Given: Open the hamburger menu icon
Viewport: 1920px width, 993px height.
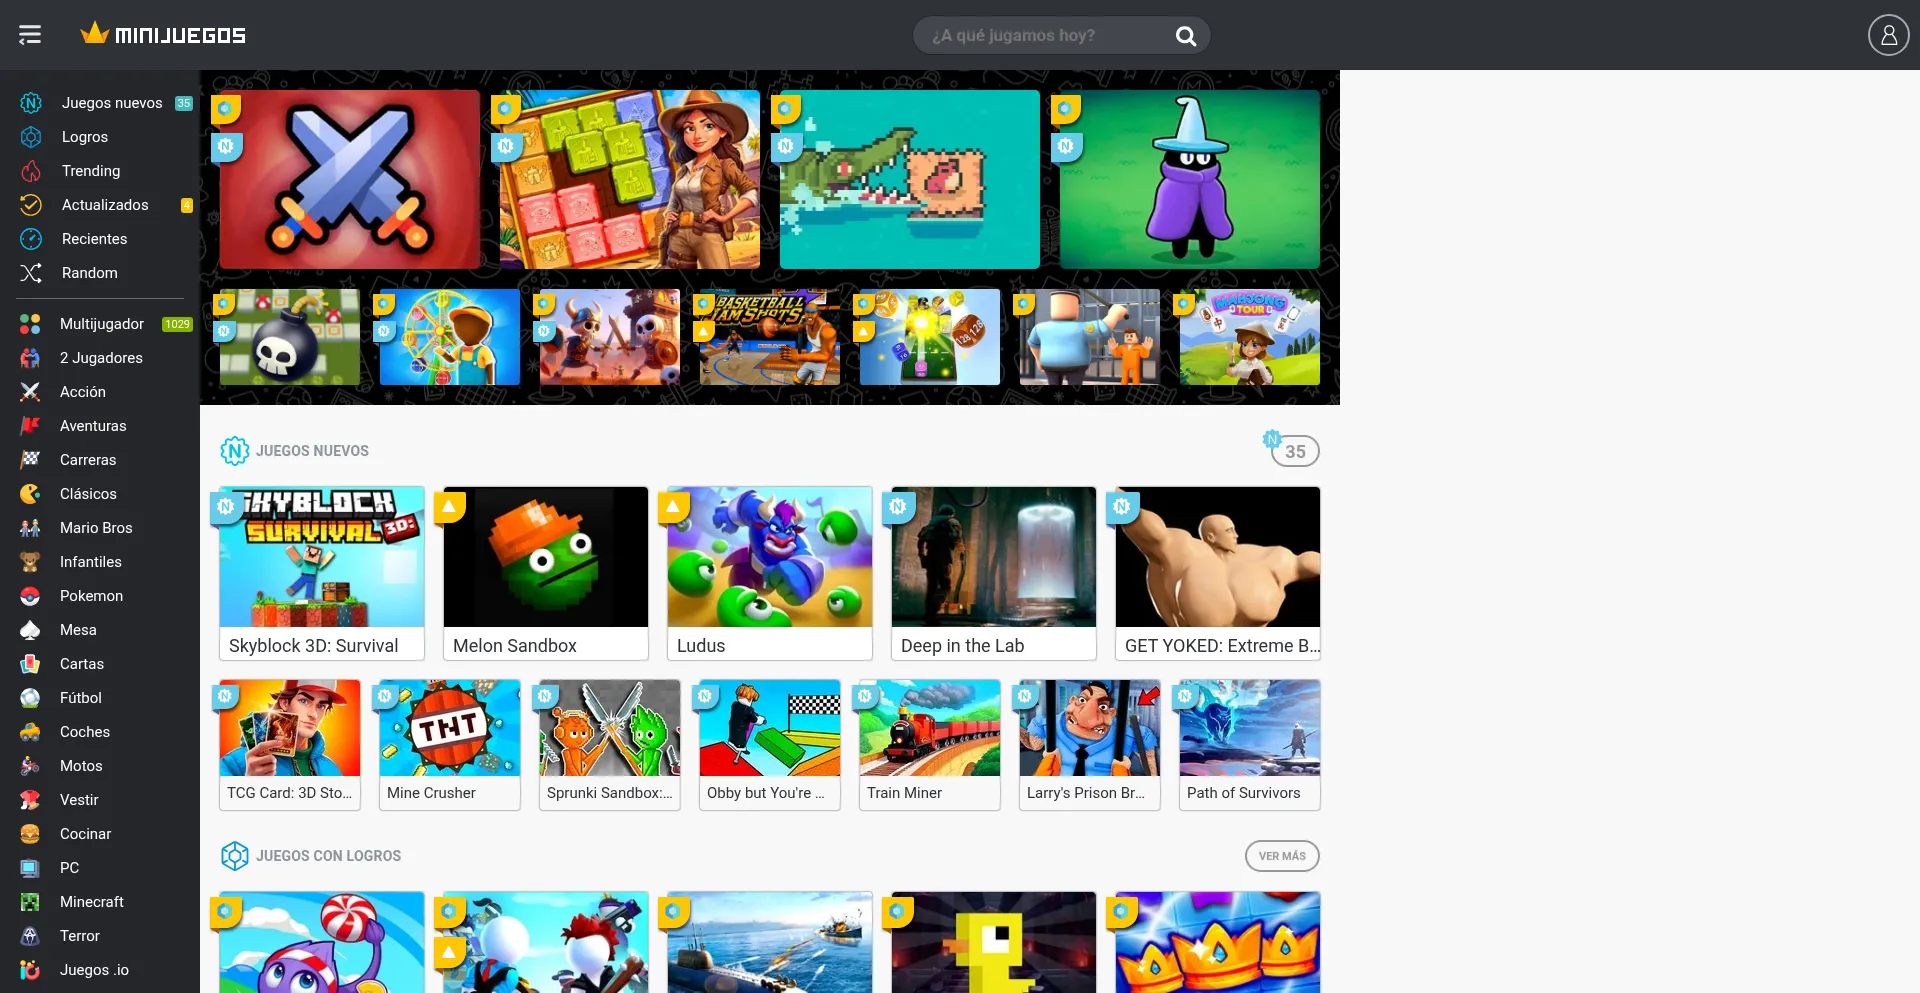Looking at the screenshot, I should (x=30, y=35).
